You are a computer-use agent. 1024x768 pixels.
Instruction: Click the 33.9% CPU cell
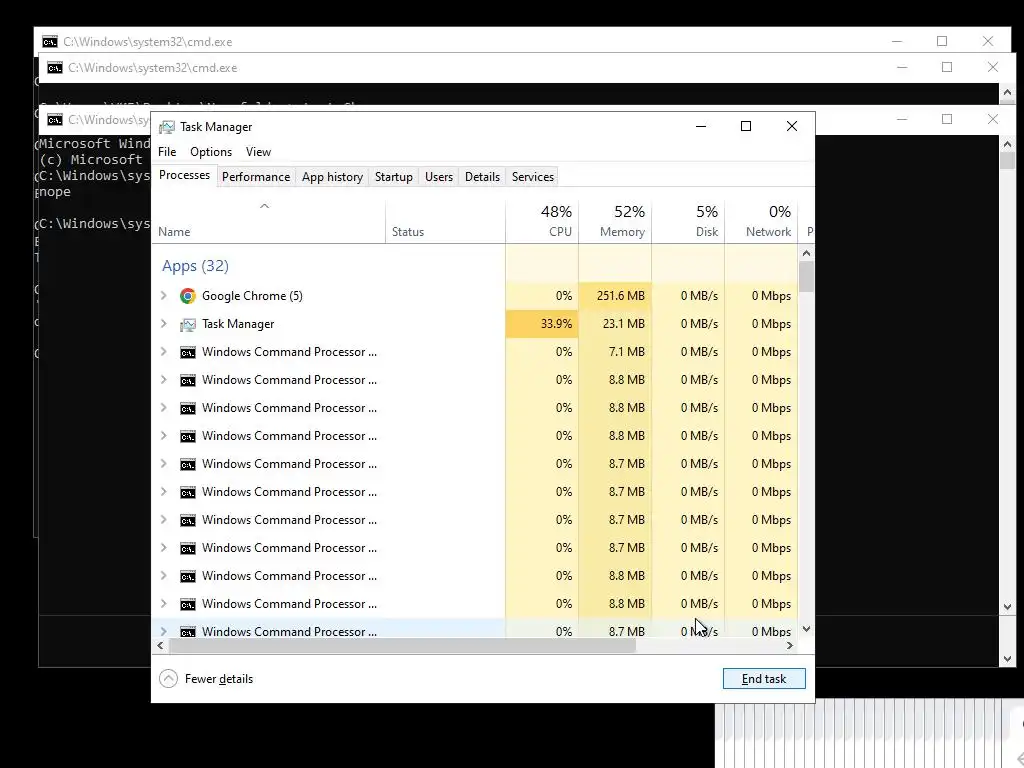(542, 324)
